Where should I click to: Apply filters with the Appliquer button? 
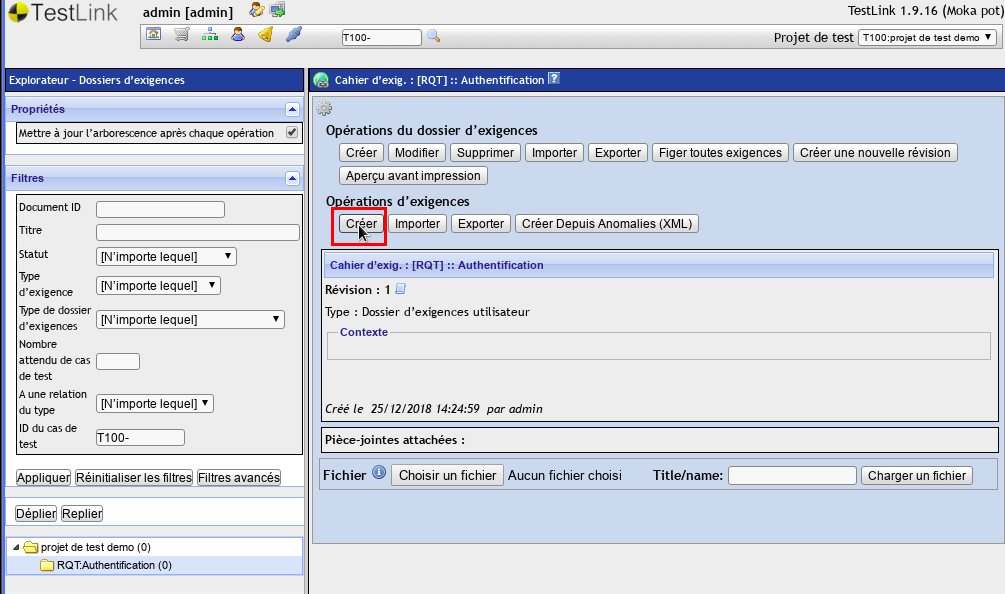coord(43,477)
